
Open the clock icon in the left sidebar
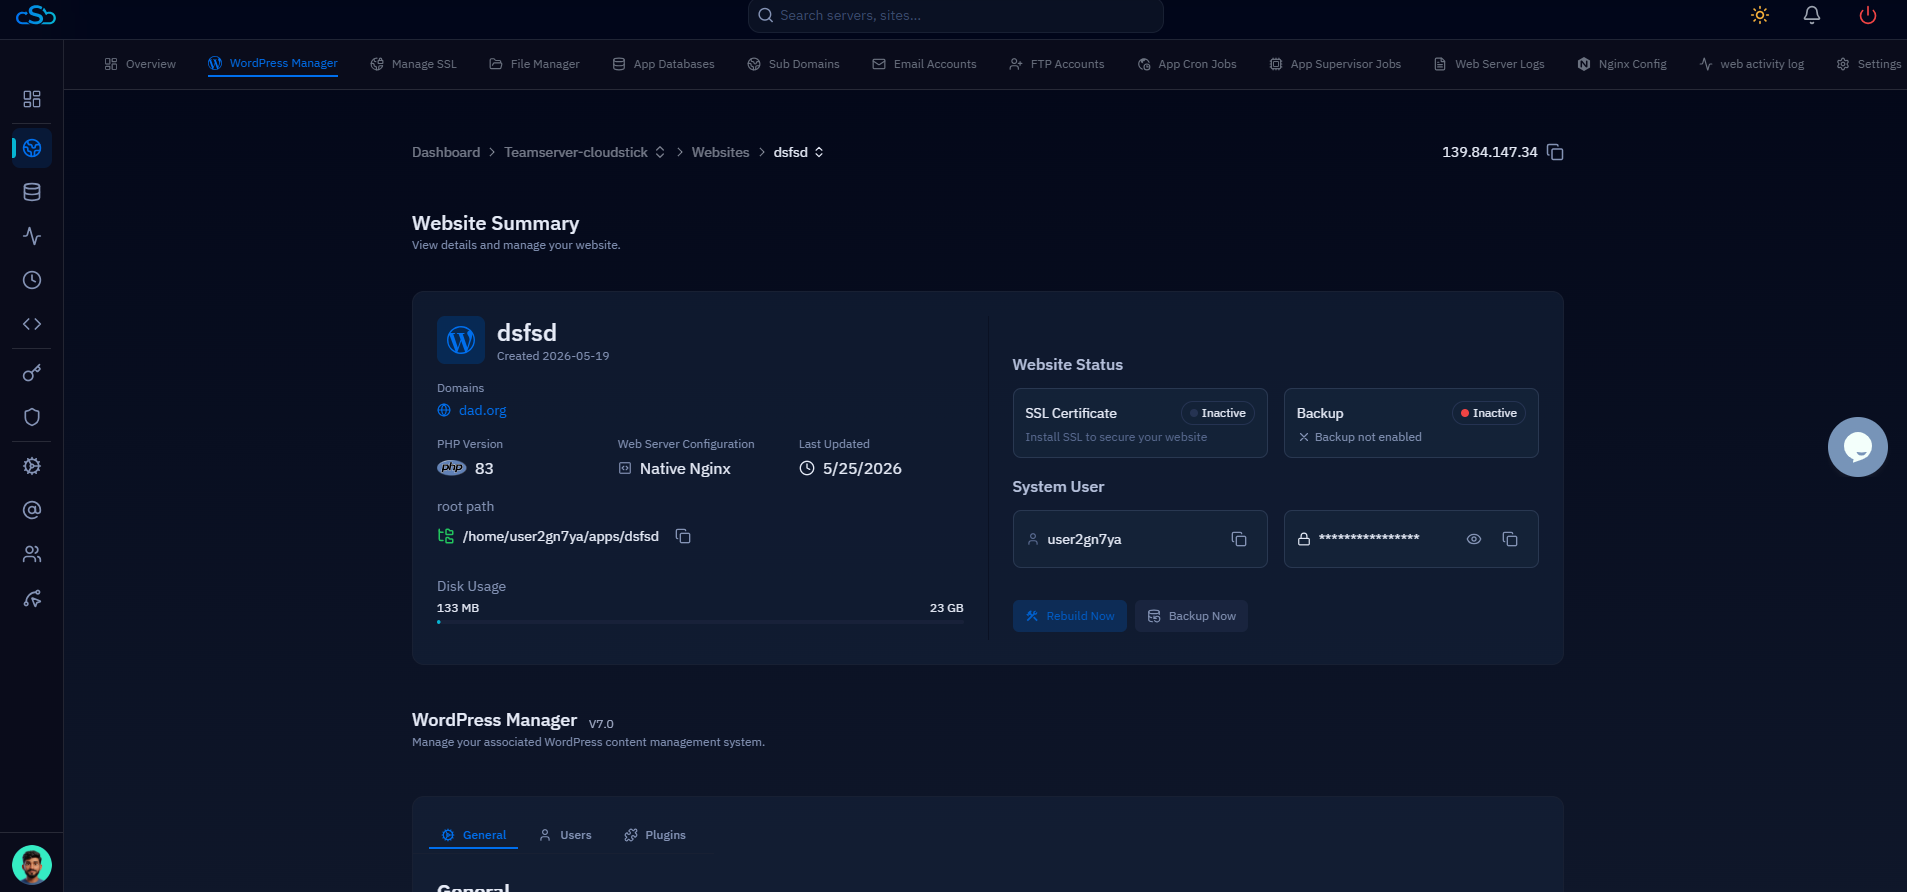pos(32,280)
